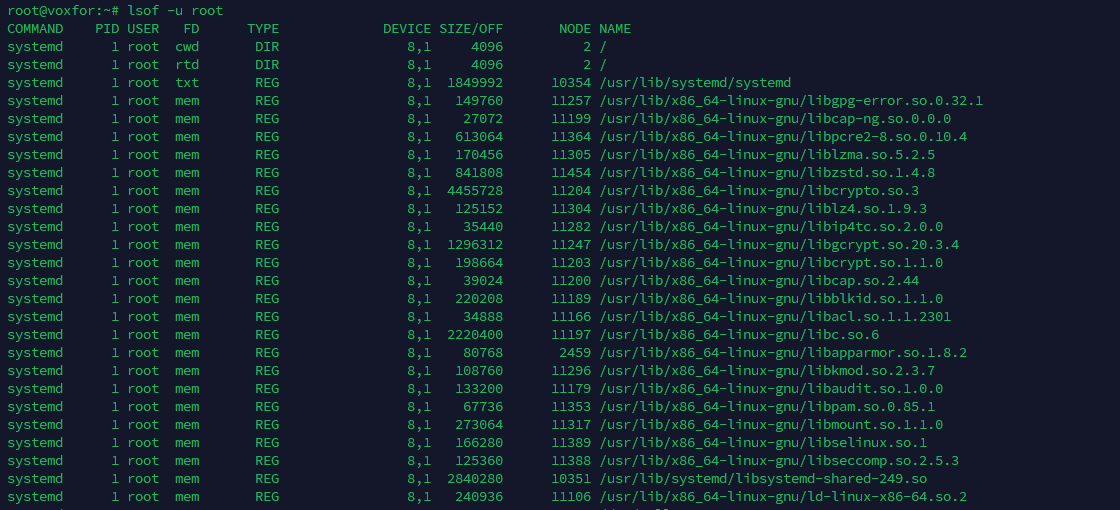Click the libzstd.so.1.4.8 library path

(767, 173)
